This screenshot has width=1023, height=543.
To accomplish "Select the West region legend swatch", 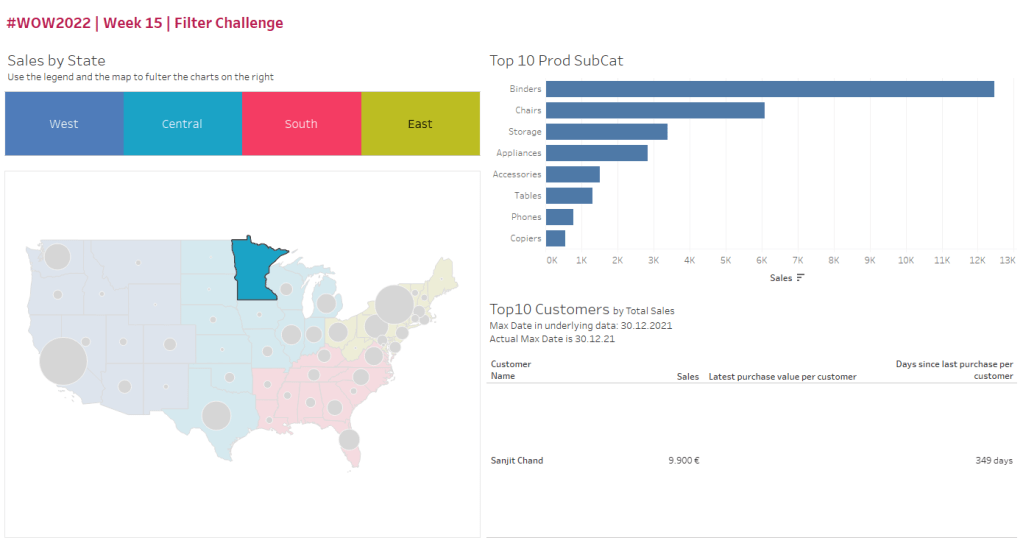I will (x=64, y=124).
